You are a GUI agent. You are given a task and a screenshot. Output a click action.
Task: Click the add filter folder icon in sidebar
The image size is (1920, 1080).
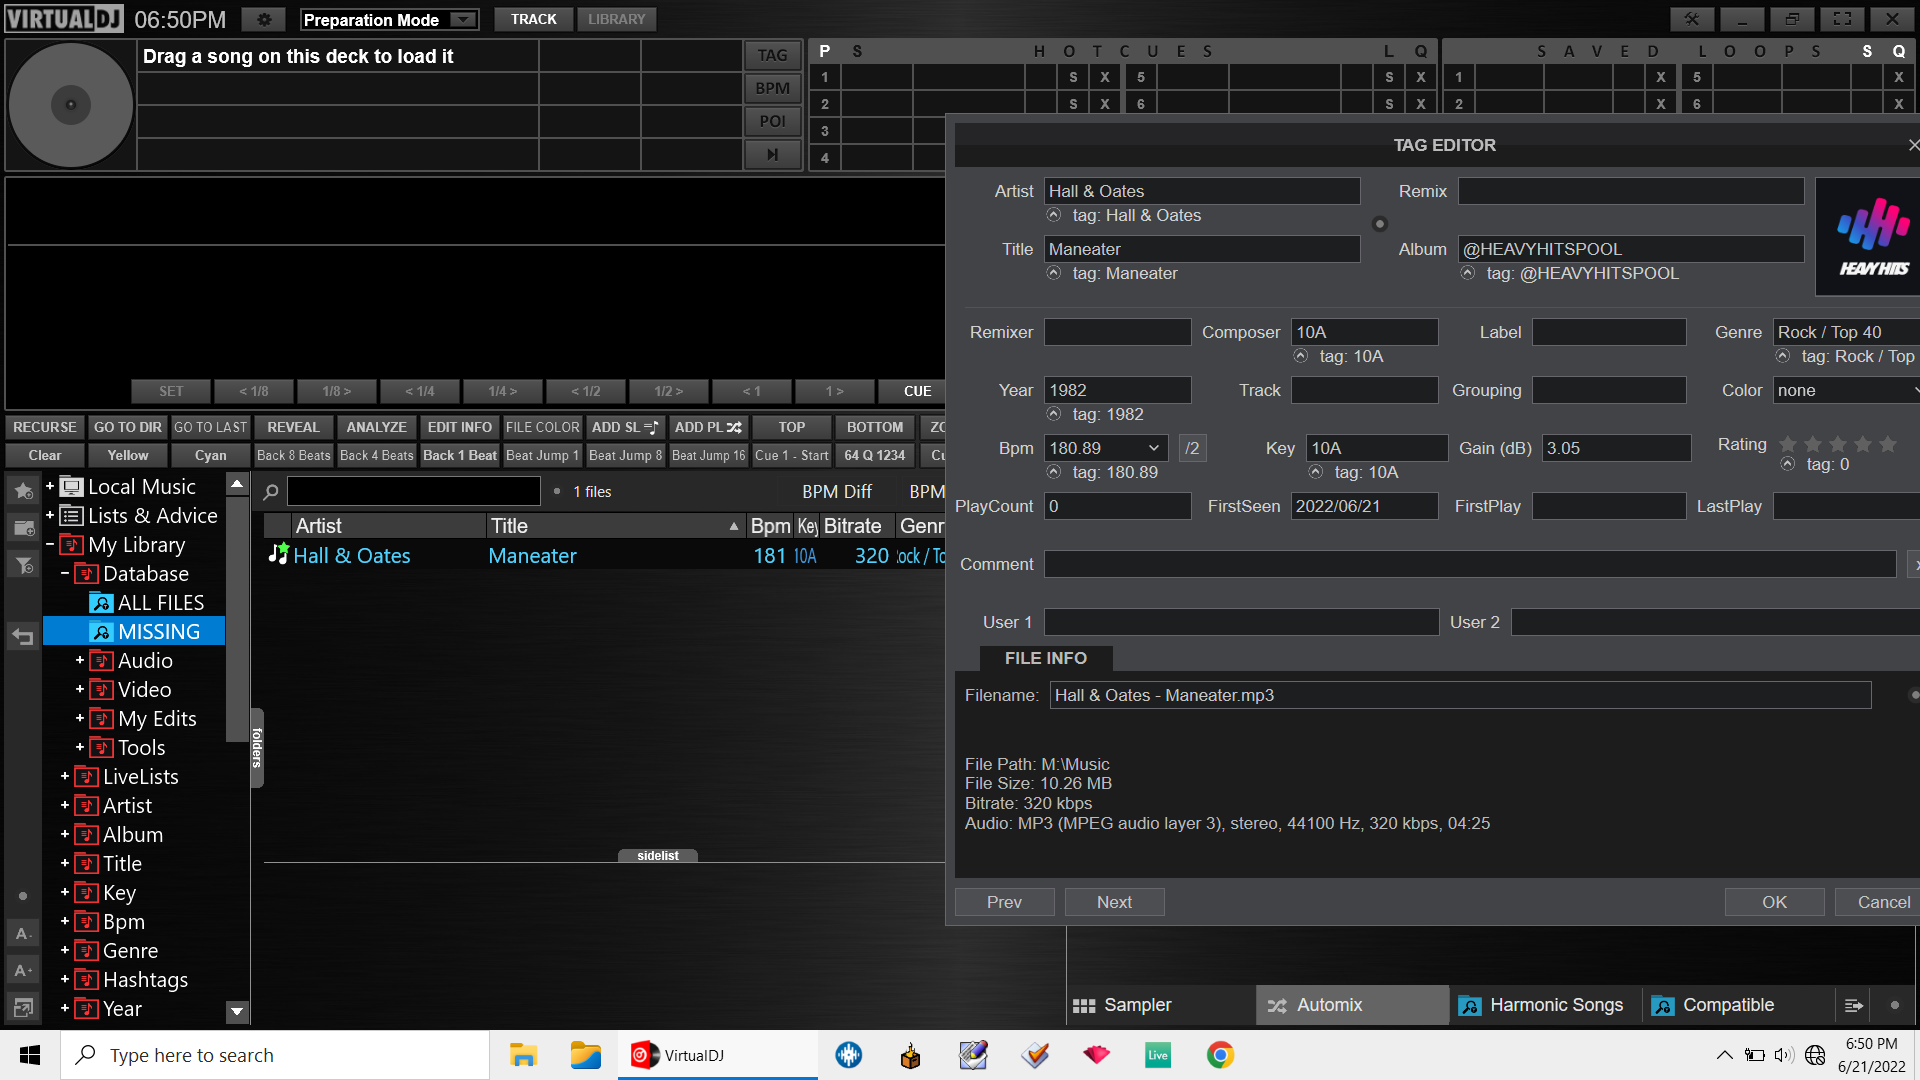point(23,566)
